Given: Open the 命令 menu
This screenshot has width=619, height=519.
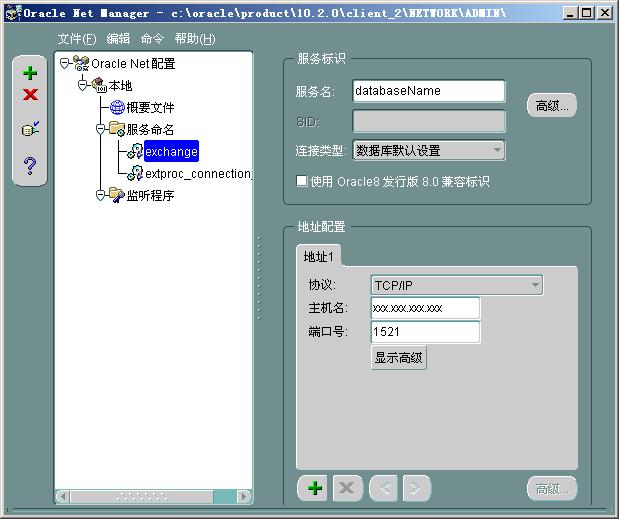Looking at the screenshot, I should [x=152, y=39].
